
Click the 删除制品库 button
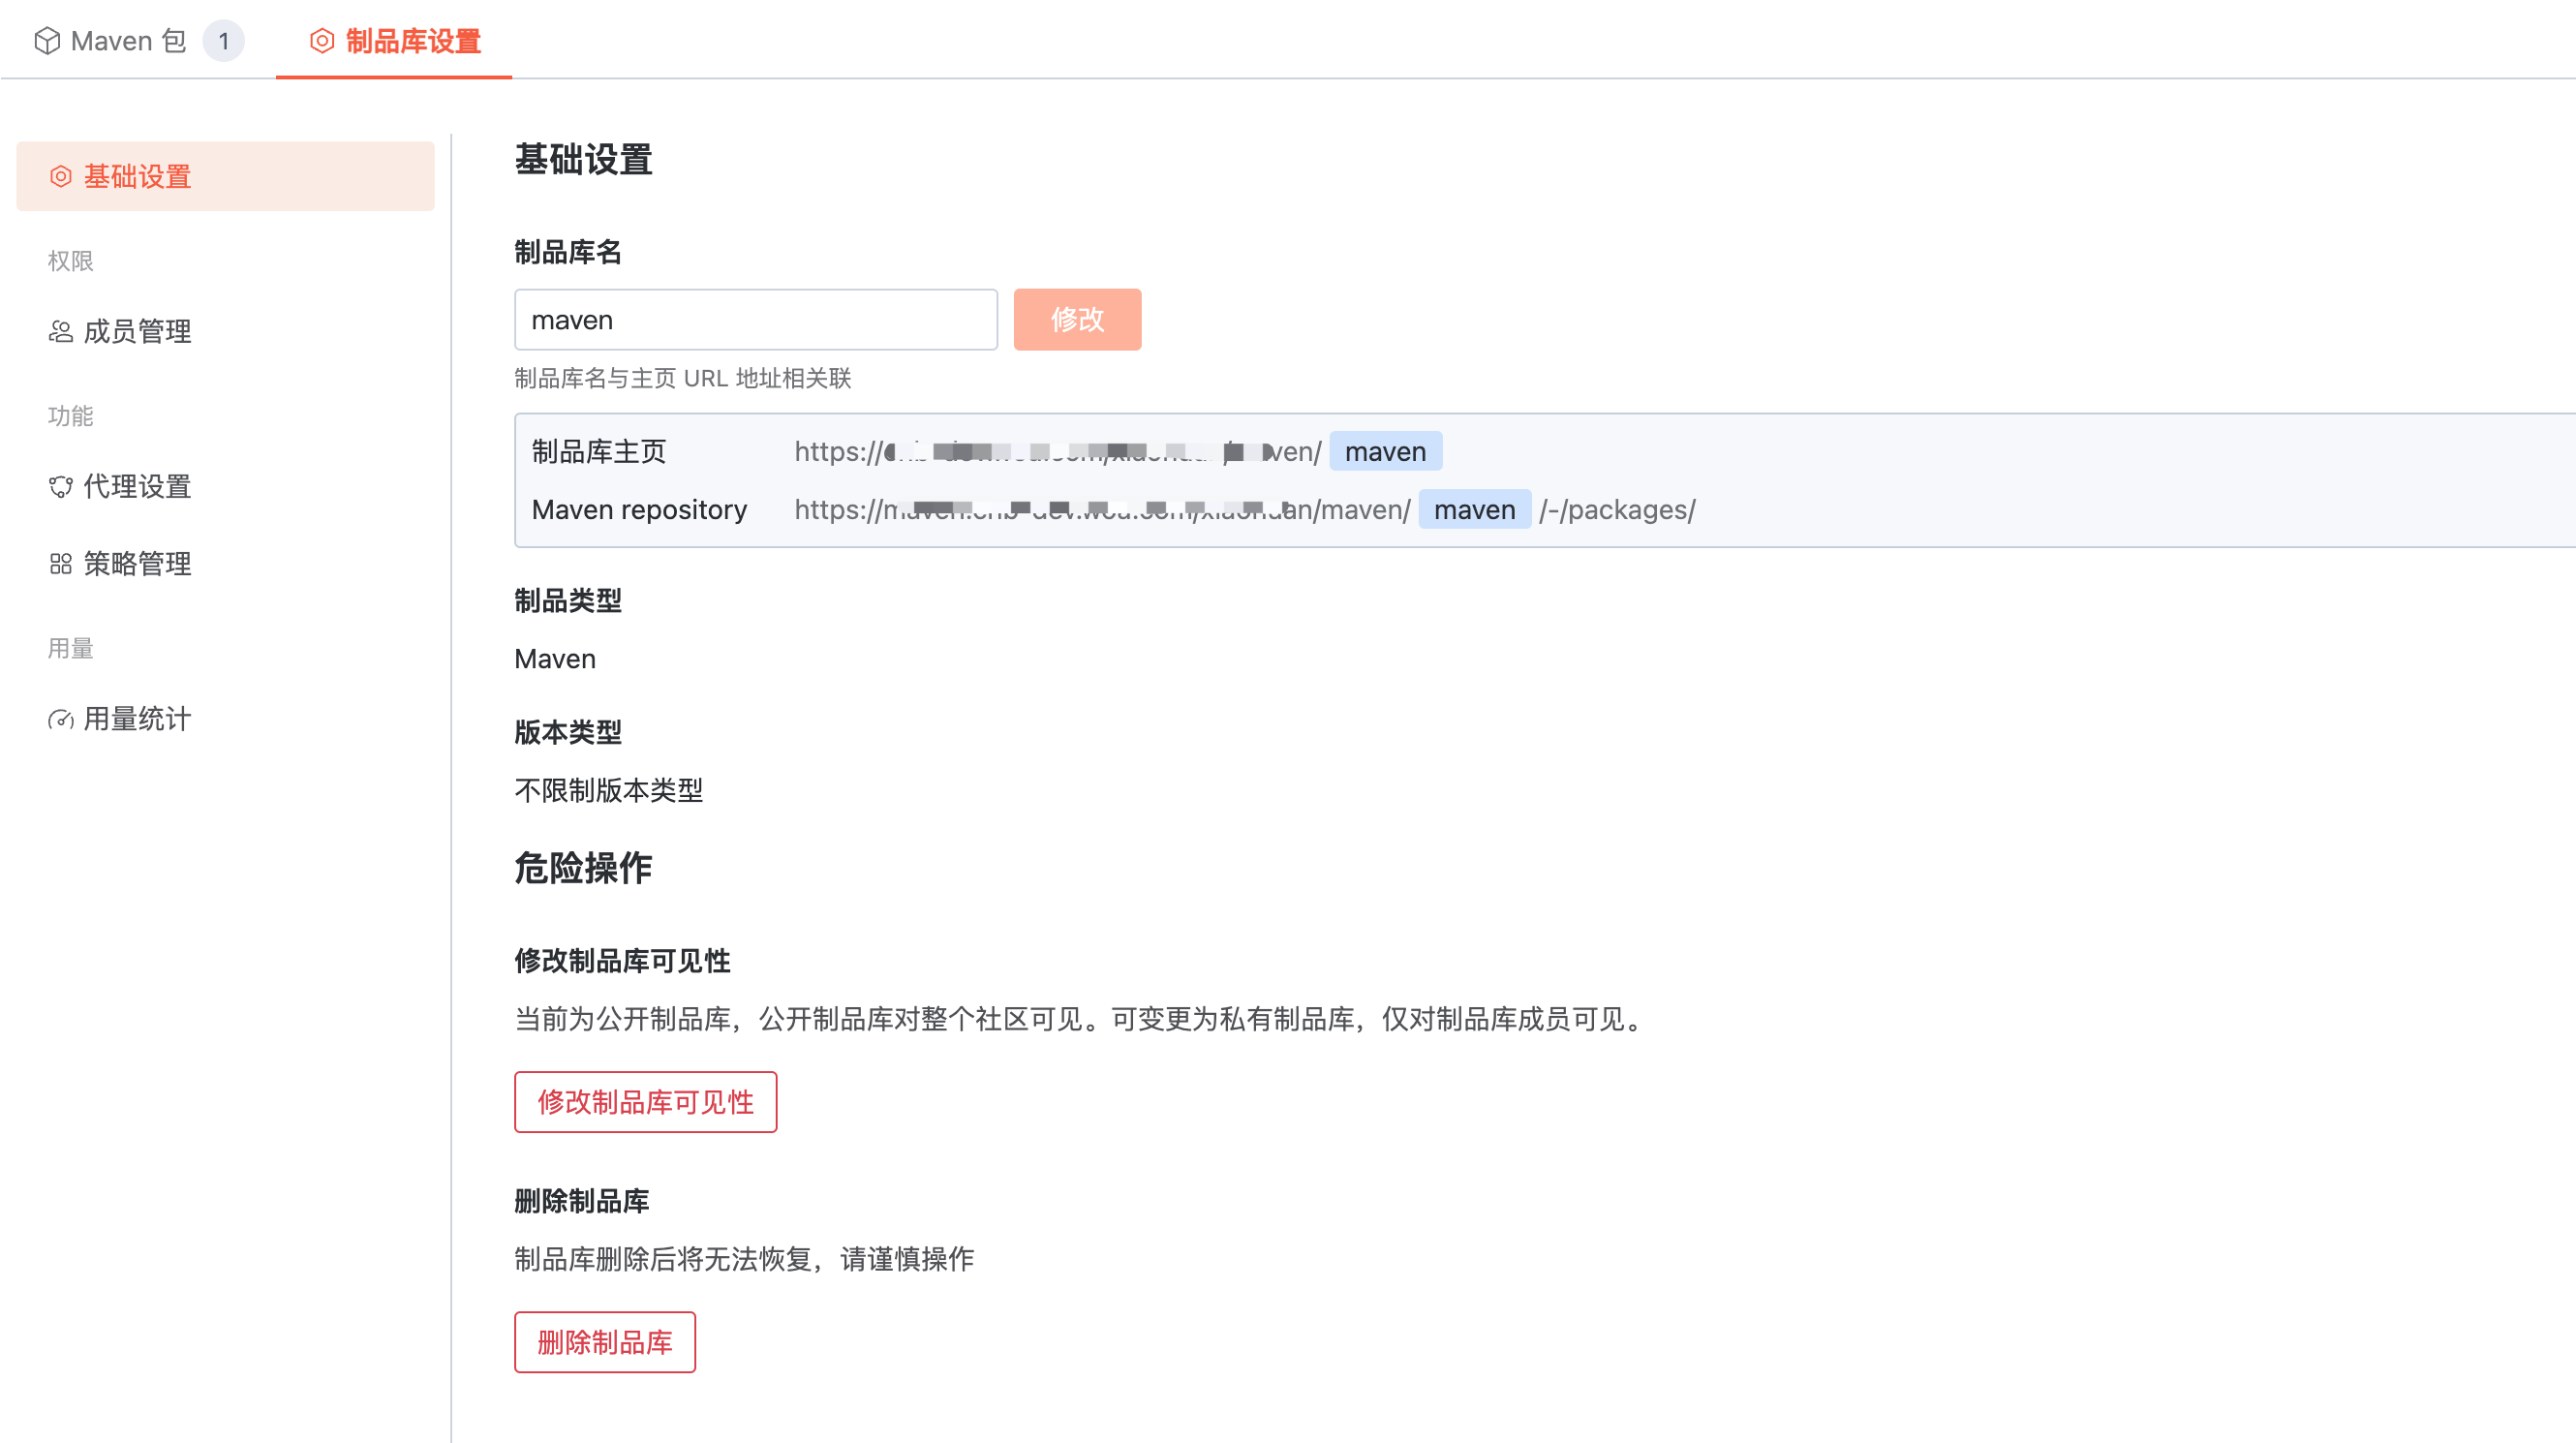(x=604, y=1342)
